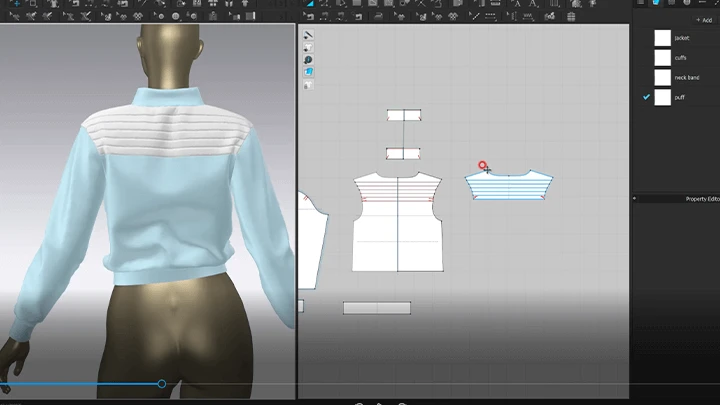The image size is (720, 405).
Task: Select the 'cuffs' fabric row
Action: click(x=681, y=58)
